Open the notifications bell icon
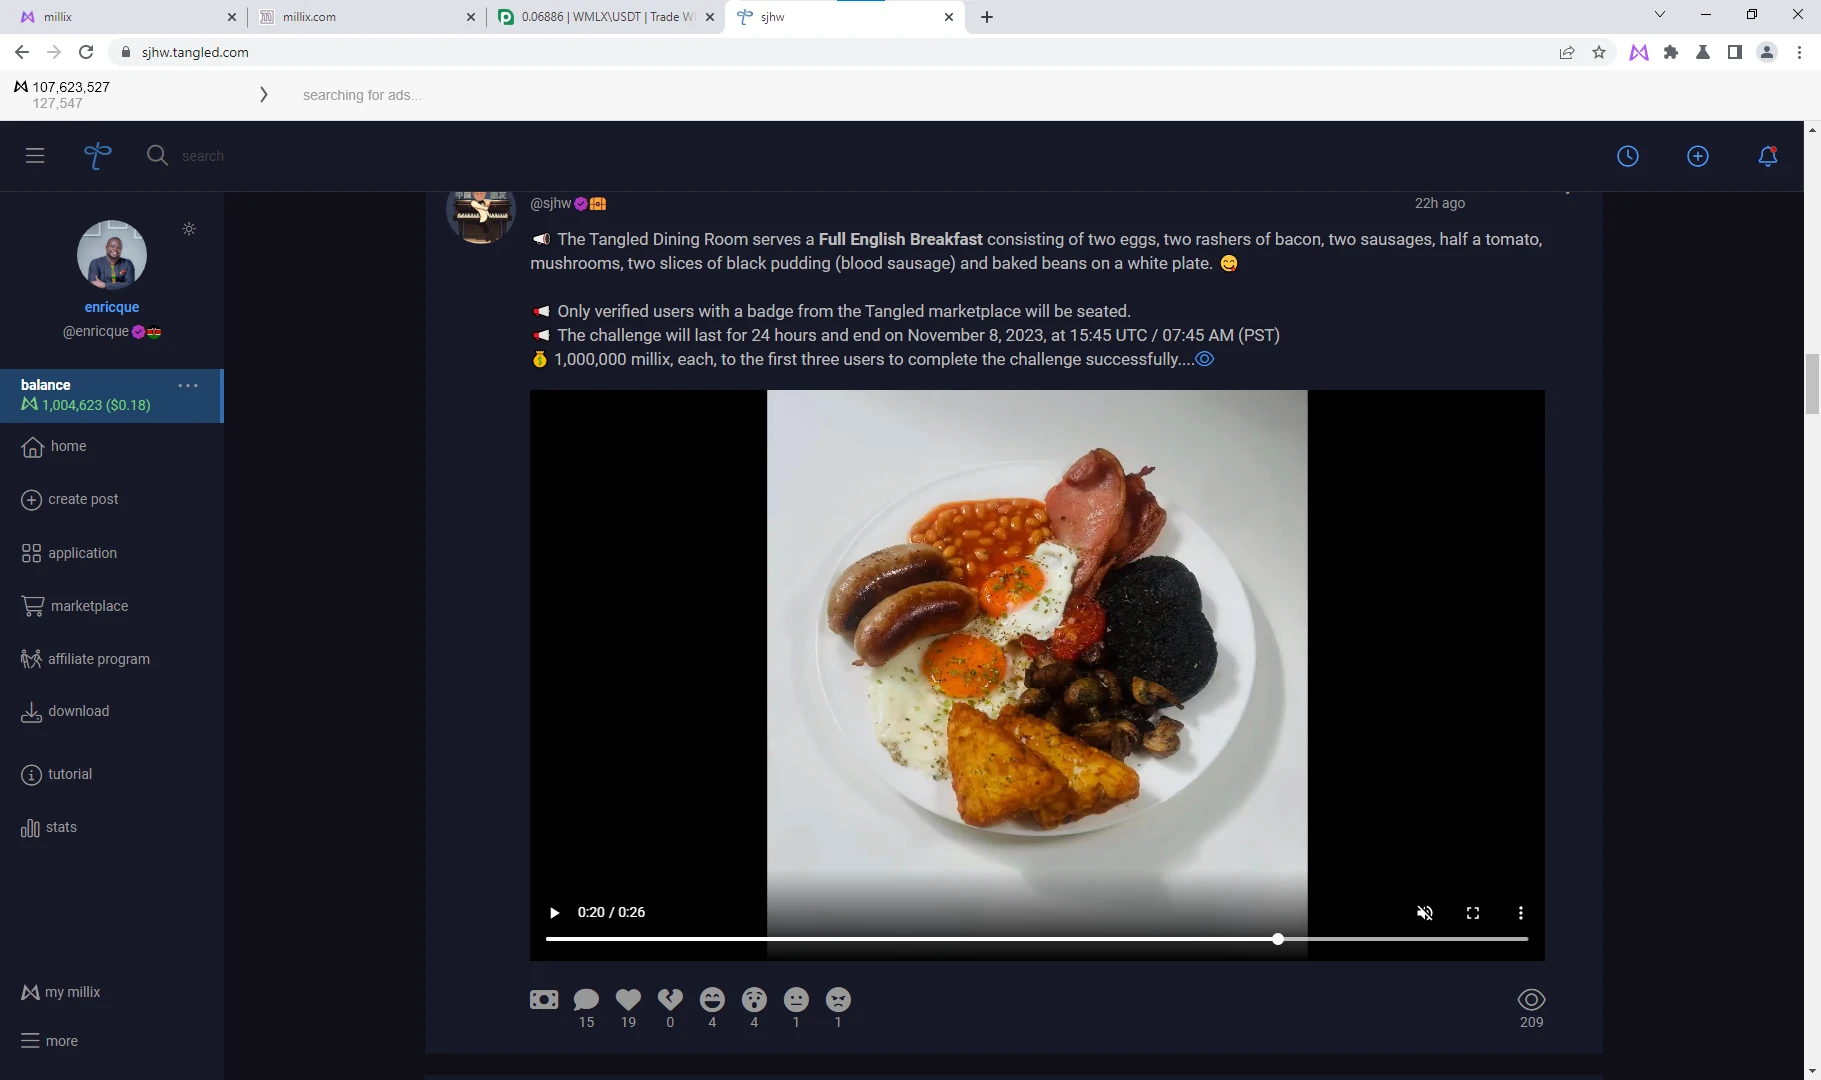The image size is (1821, 1080). (x=1767, y=156)
